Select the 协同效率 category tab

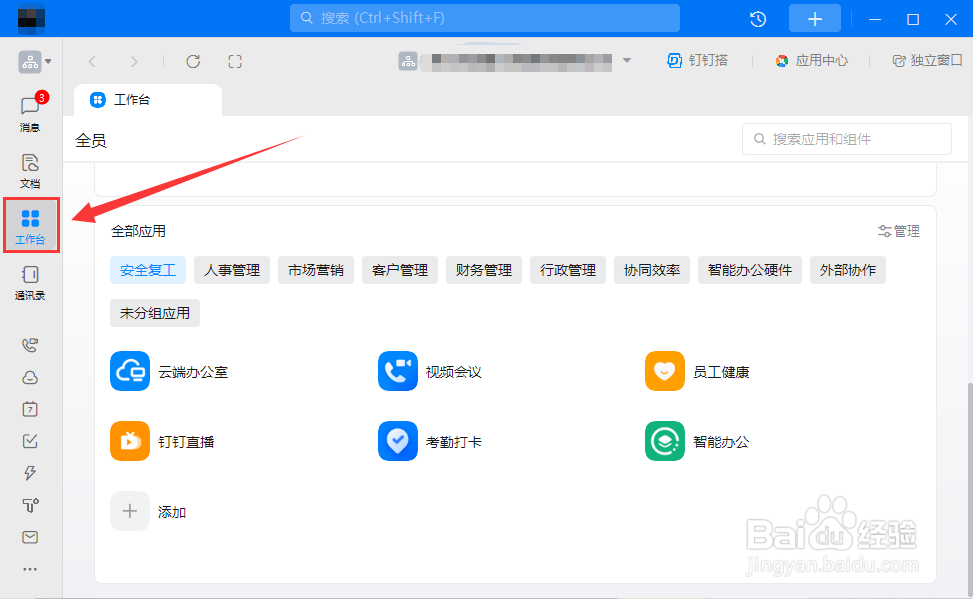click(652, 270)
